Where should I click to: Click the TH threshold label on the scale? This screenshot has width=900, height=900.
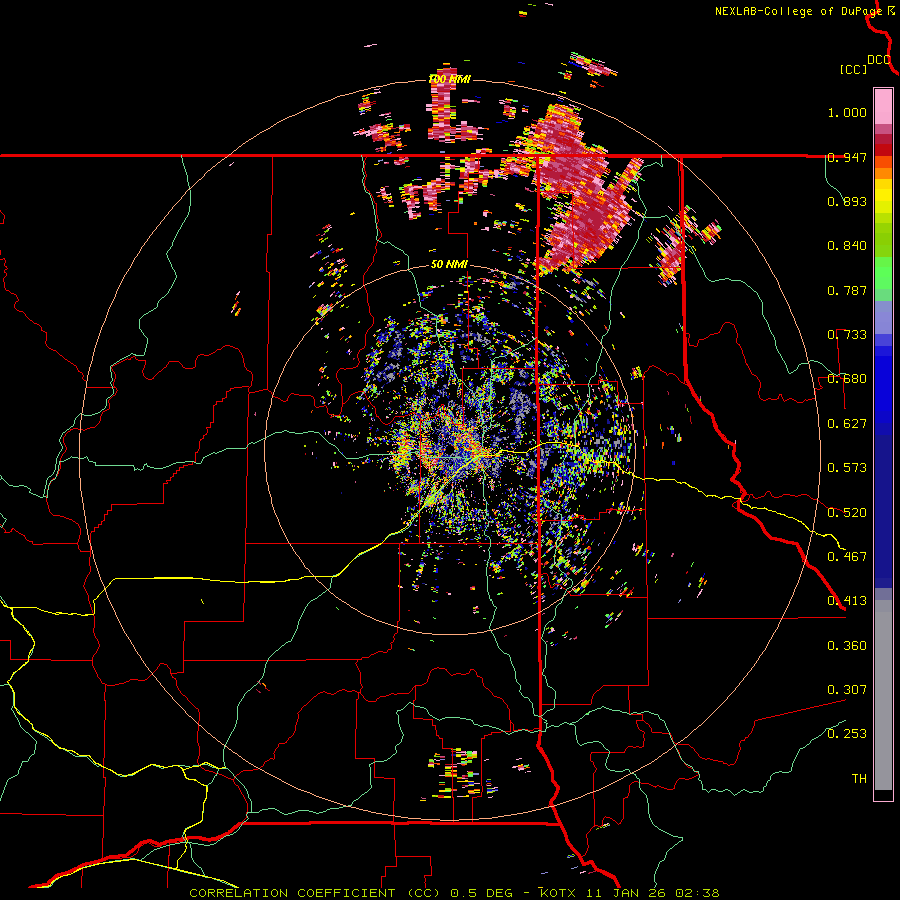[859, 778]
